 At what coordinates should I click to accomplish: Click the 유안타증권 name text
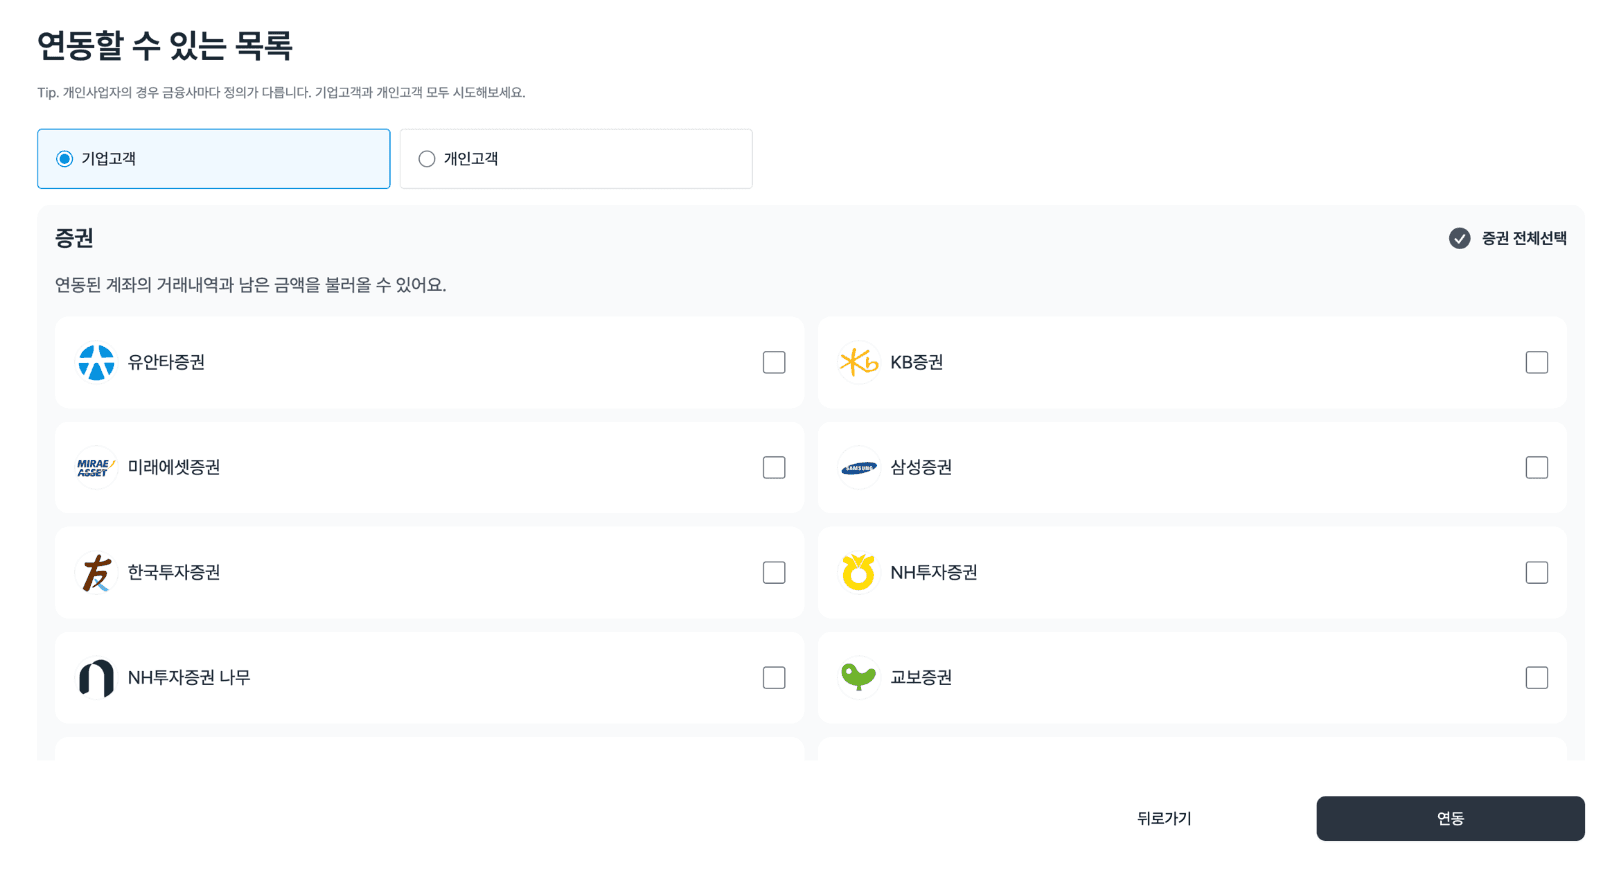click(166, 362)
